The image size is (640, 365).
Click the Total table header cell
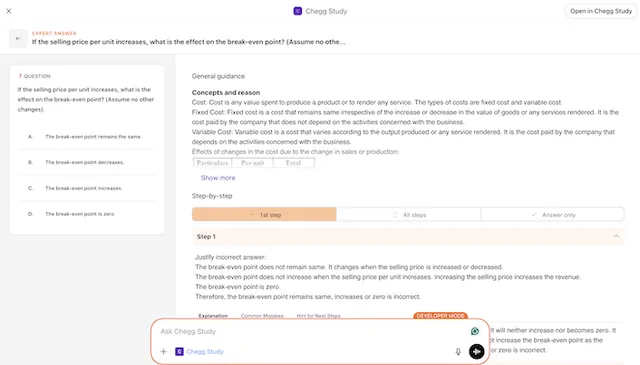[x=293, y=163]
